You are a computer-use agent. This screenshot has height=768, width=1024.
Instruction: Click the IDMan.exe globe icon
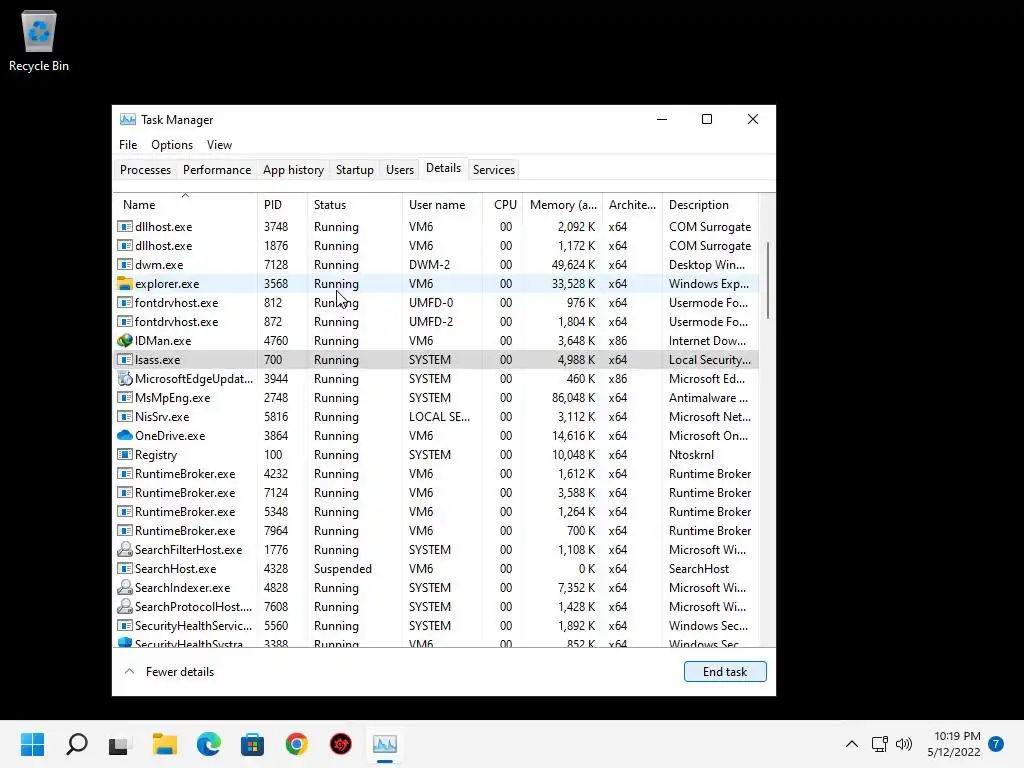pos(125,340)
